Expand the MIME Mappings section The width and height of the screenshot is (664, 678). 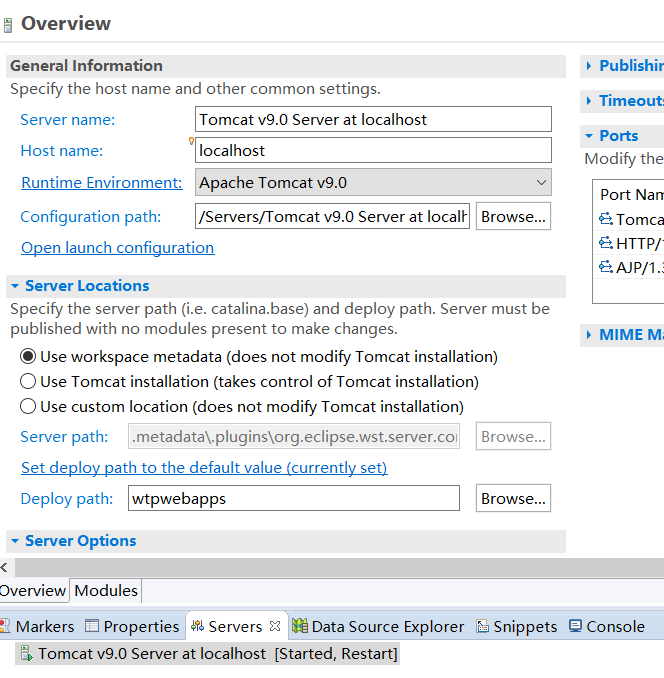(589, 335)
